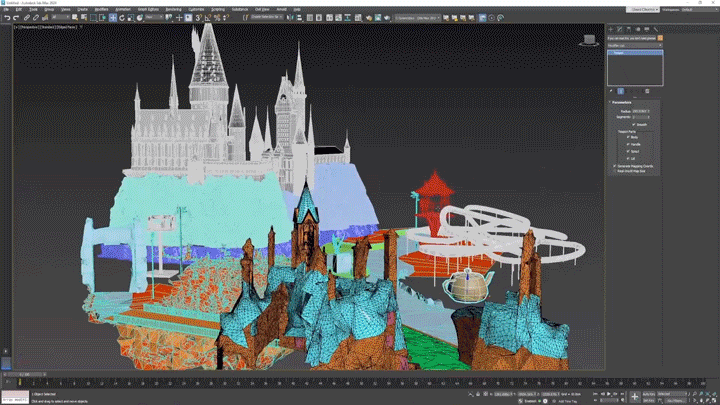The image size is (720, 405).
Task: Select the Move transform tool
Action: click(113, 17)
